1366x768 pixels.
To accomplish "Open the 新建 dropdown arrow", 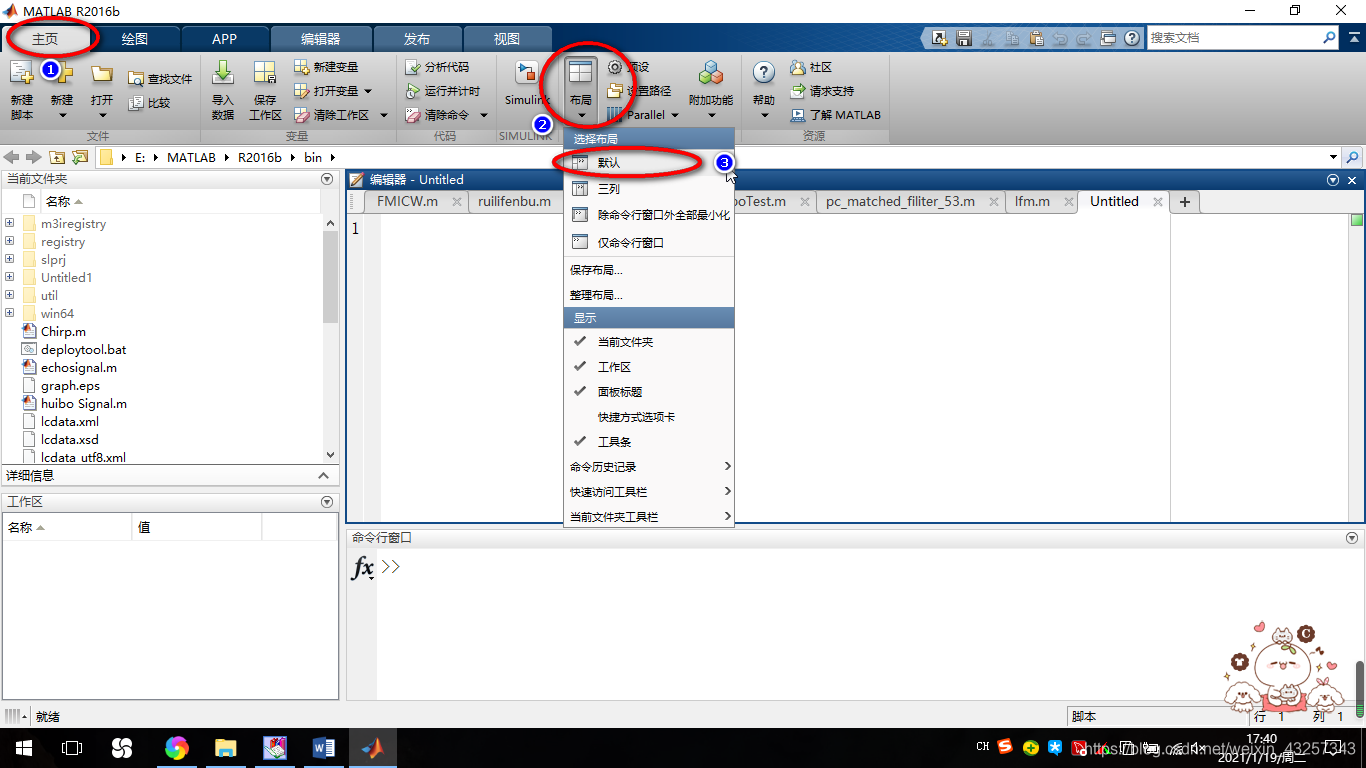I will click(x=62, y=115).
